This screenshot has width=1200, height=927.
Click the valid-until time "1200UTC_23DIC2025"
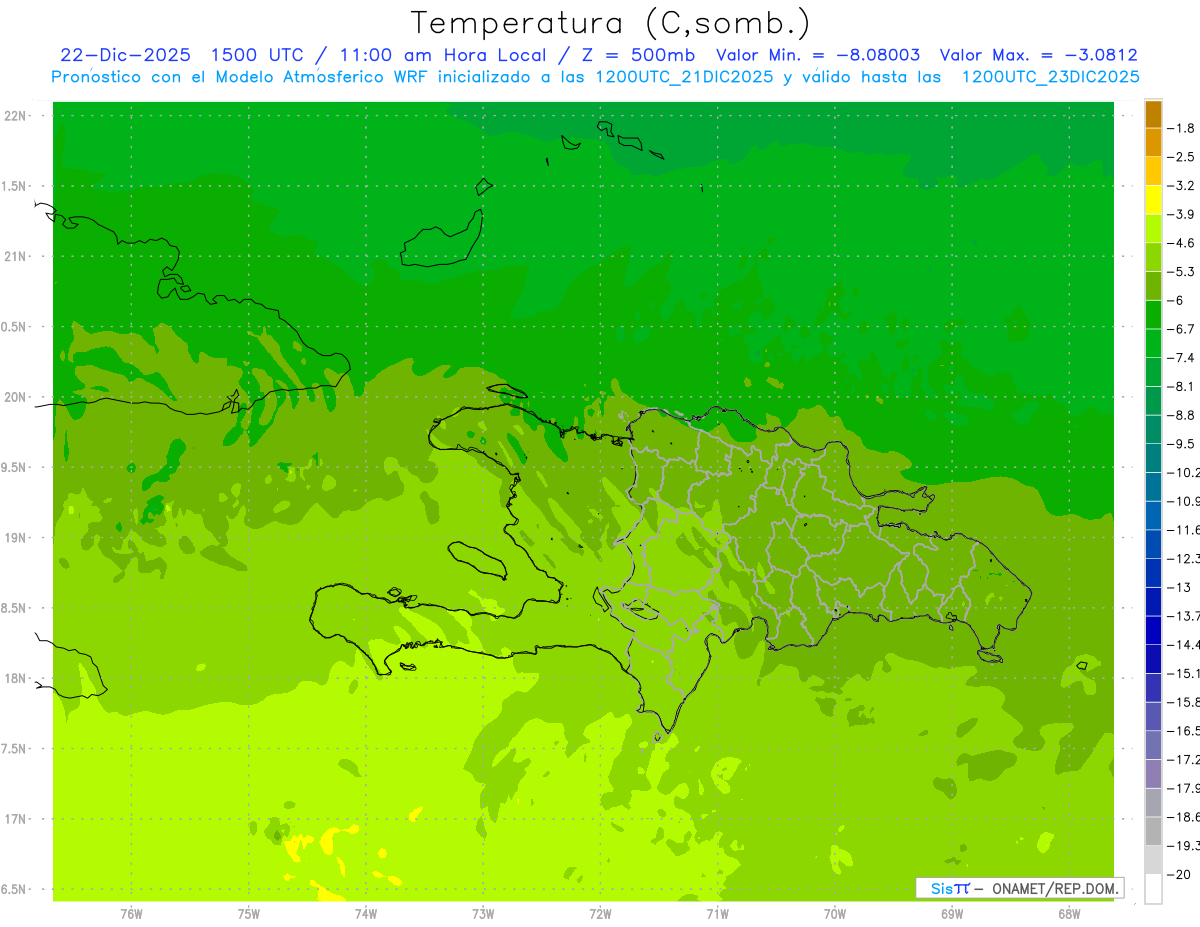coord(1050,77)
